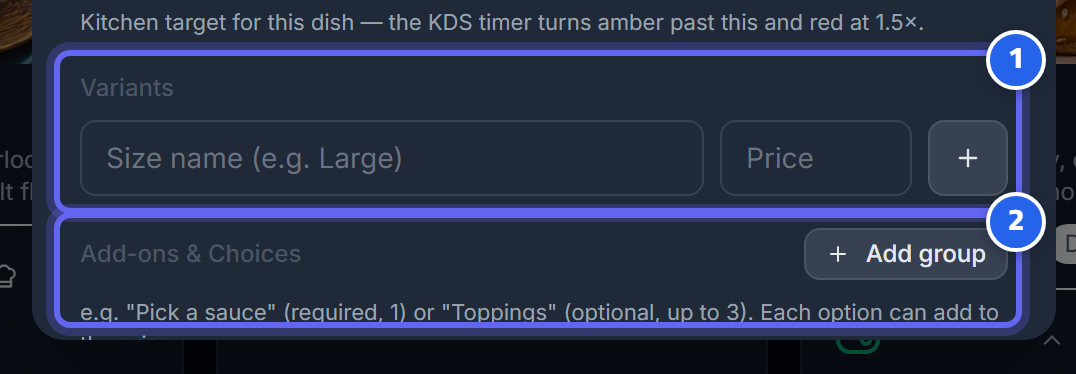Click the chef hat icon at left edge
This screenshot has height=374, width=1076.
pos(7,275)
